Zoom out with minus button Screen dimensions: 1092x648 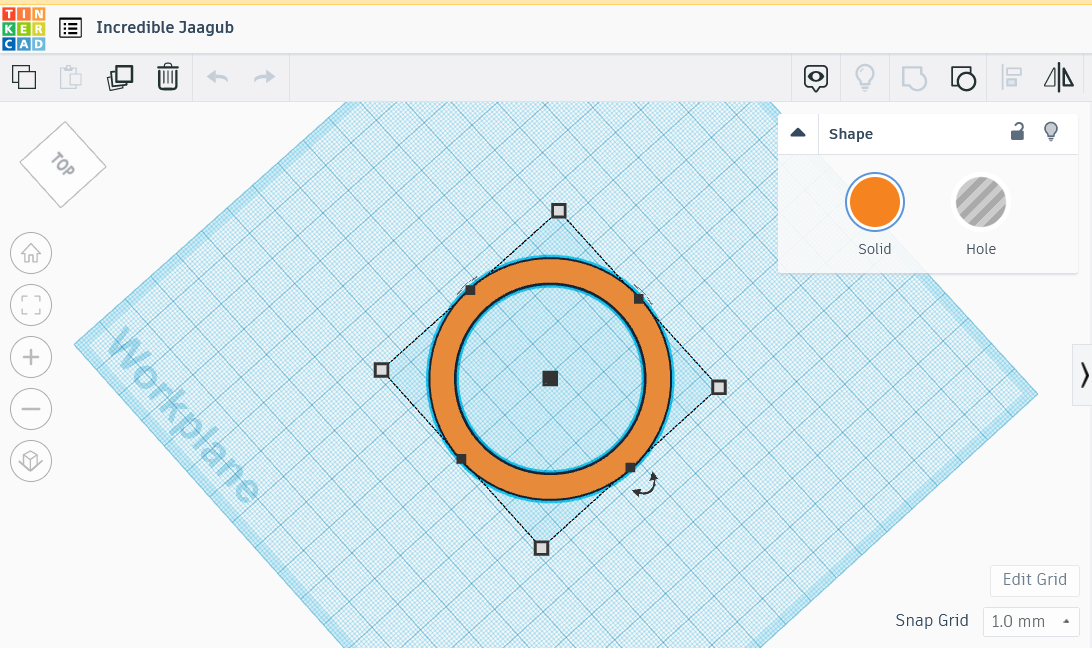[x=31, y=409]
